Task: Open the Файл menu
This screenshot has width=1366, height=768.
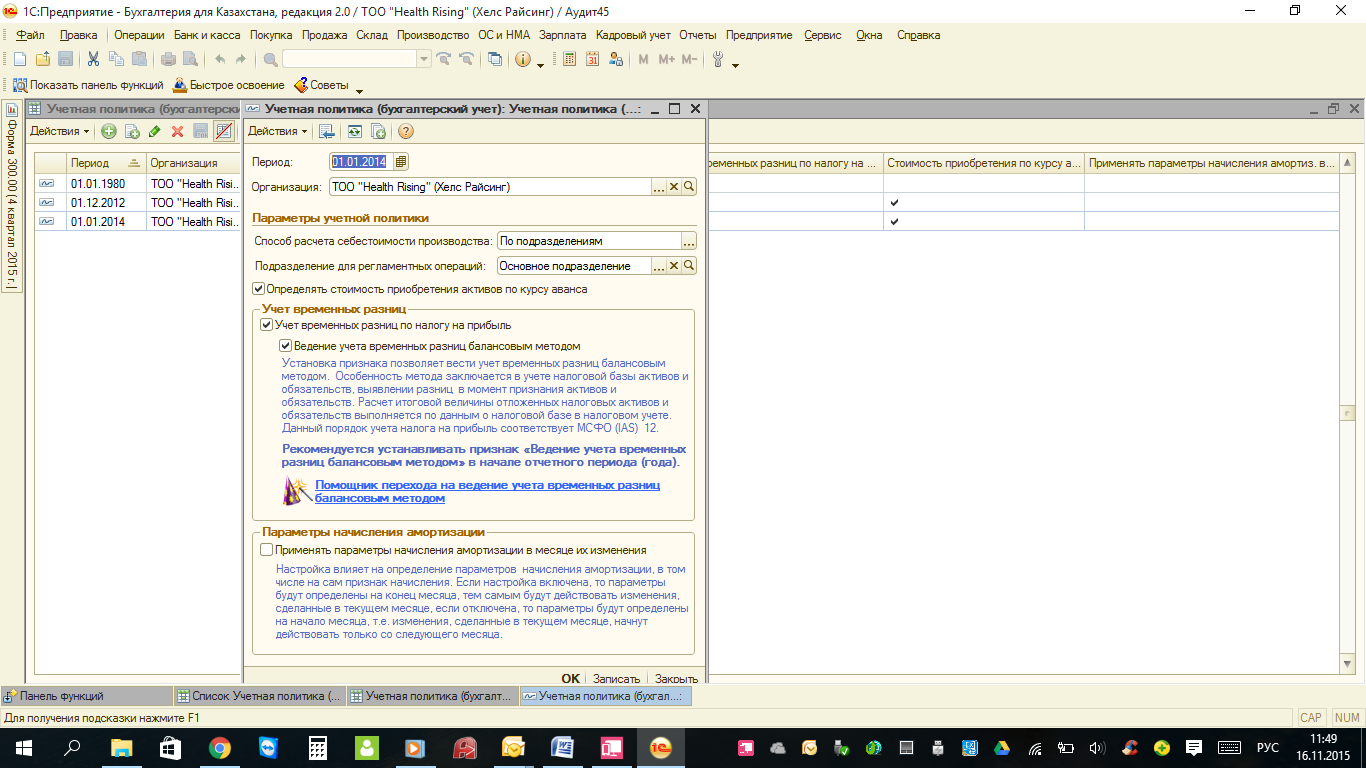Action: [x=30, y=35]
